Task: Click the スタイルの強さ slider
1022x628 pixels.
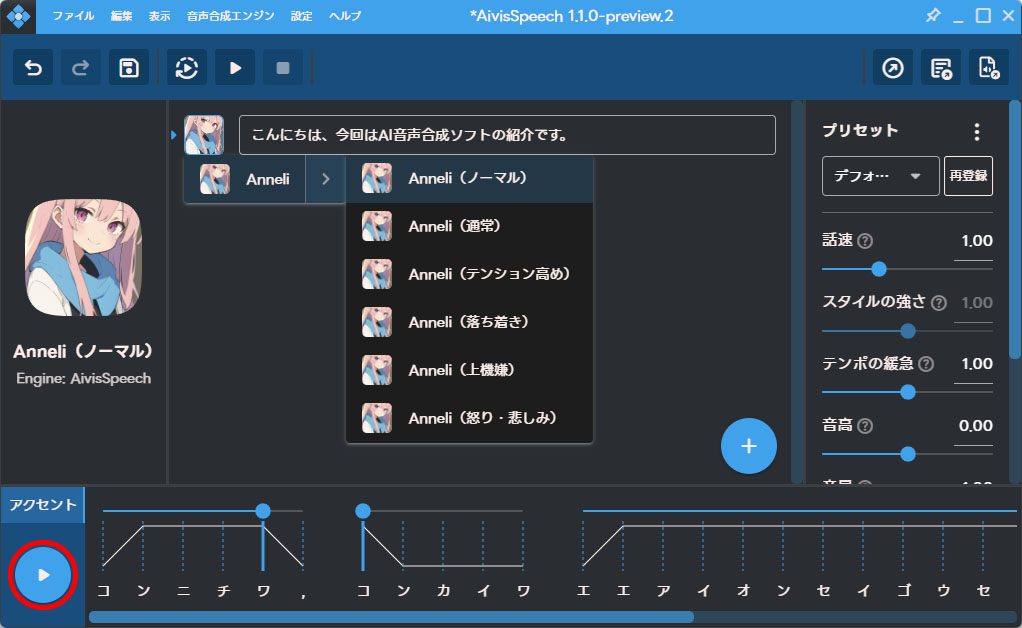Action: click(x=907, y=331)
